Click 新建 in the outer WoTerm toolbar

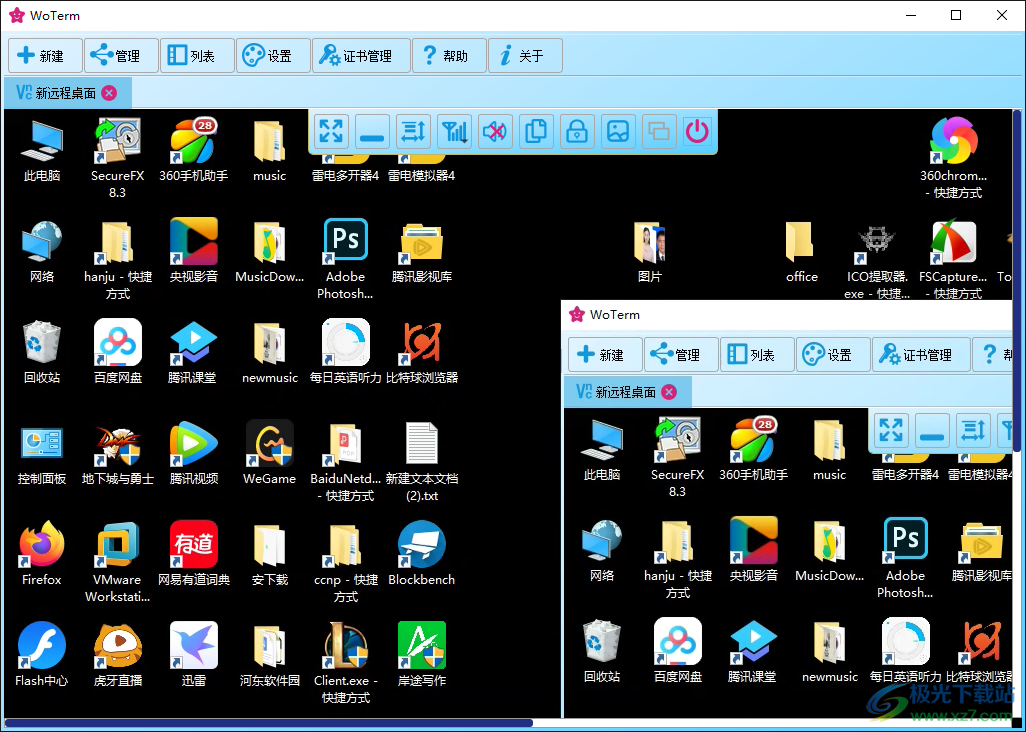tap(45, 56)
